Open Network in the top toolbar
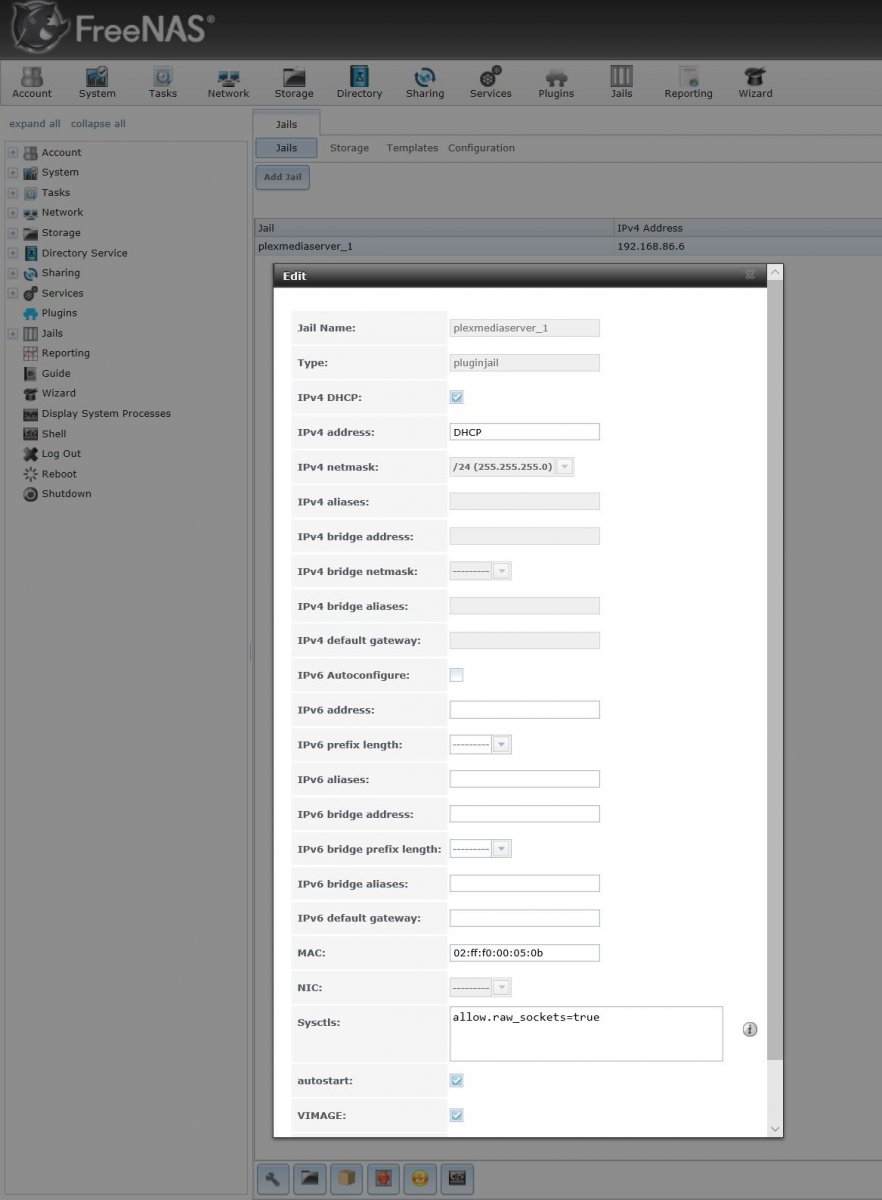The image size is (882, 1200). click(x=228, y=83)
